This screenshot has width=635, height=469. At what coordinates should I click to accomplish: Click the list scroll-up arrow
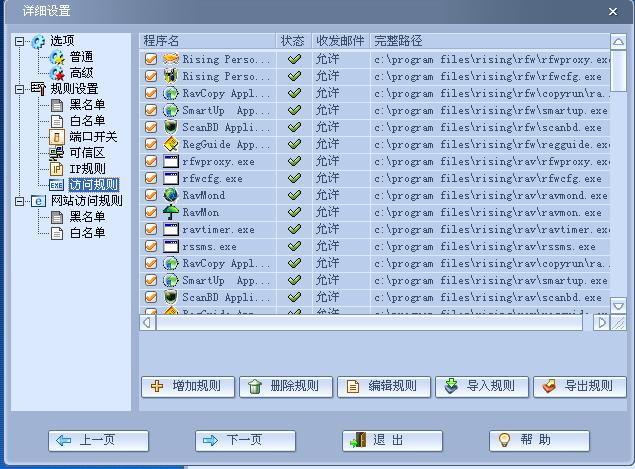tap(618, 42)
